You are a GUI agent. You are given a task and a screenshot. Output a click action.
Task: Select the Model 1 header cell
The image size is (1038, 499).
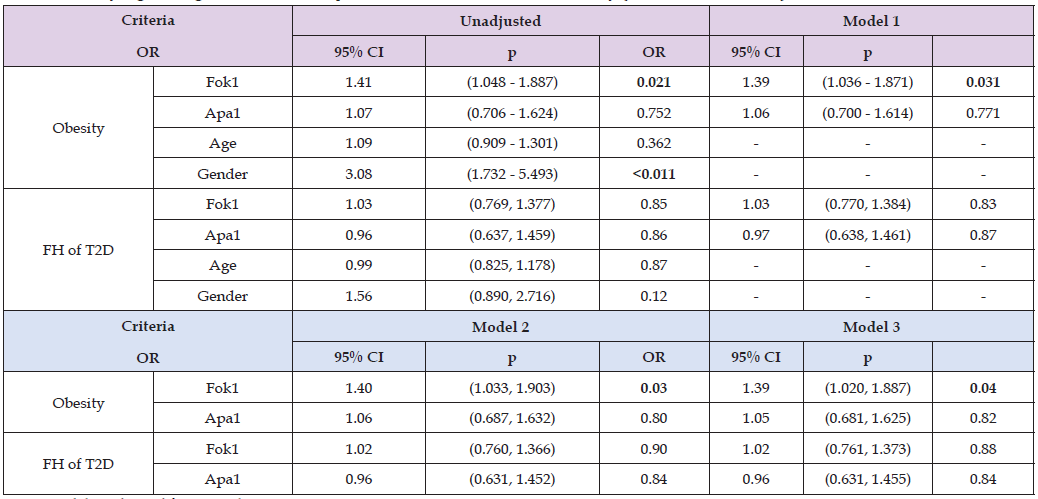click(x=873, y=19)
